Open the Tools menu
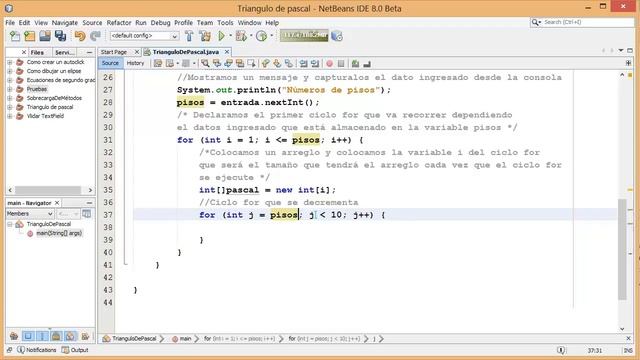Screen dimensions: 640x360 pos(225,22)
